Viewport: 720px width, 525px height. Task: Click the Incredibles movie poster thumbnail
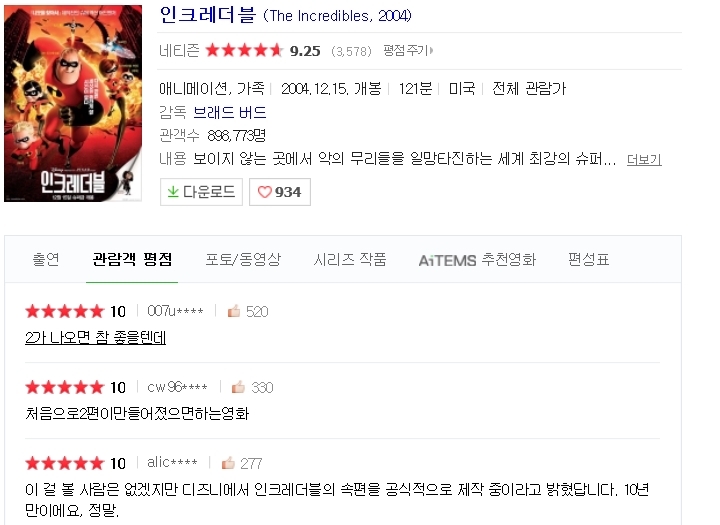click(73, 103)
